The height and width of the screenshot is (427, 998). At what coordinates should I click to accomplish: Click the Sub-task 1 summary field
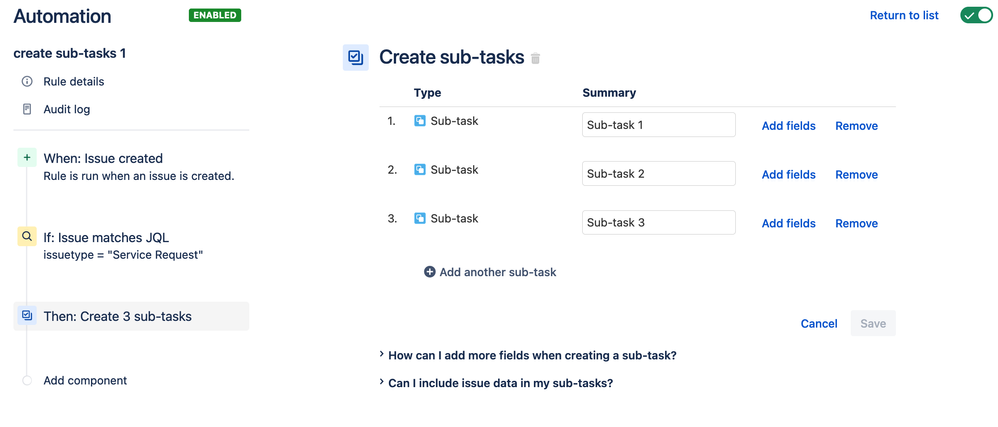(658, 125)
